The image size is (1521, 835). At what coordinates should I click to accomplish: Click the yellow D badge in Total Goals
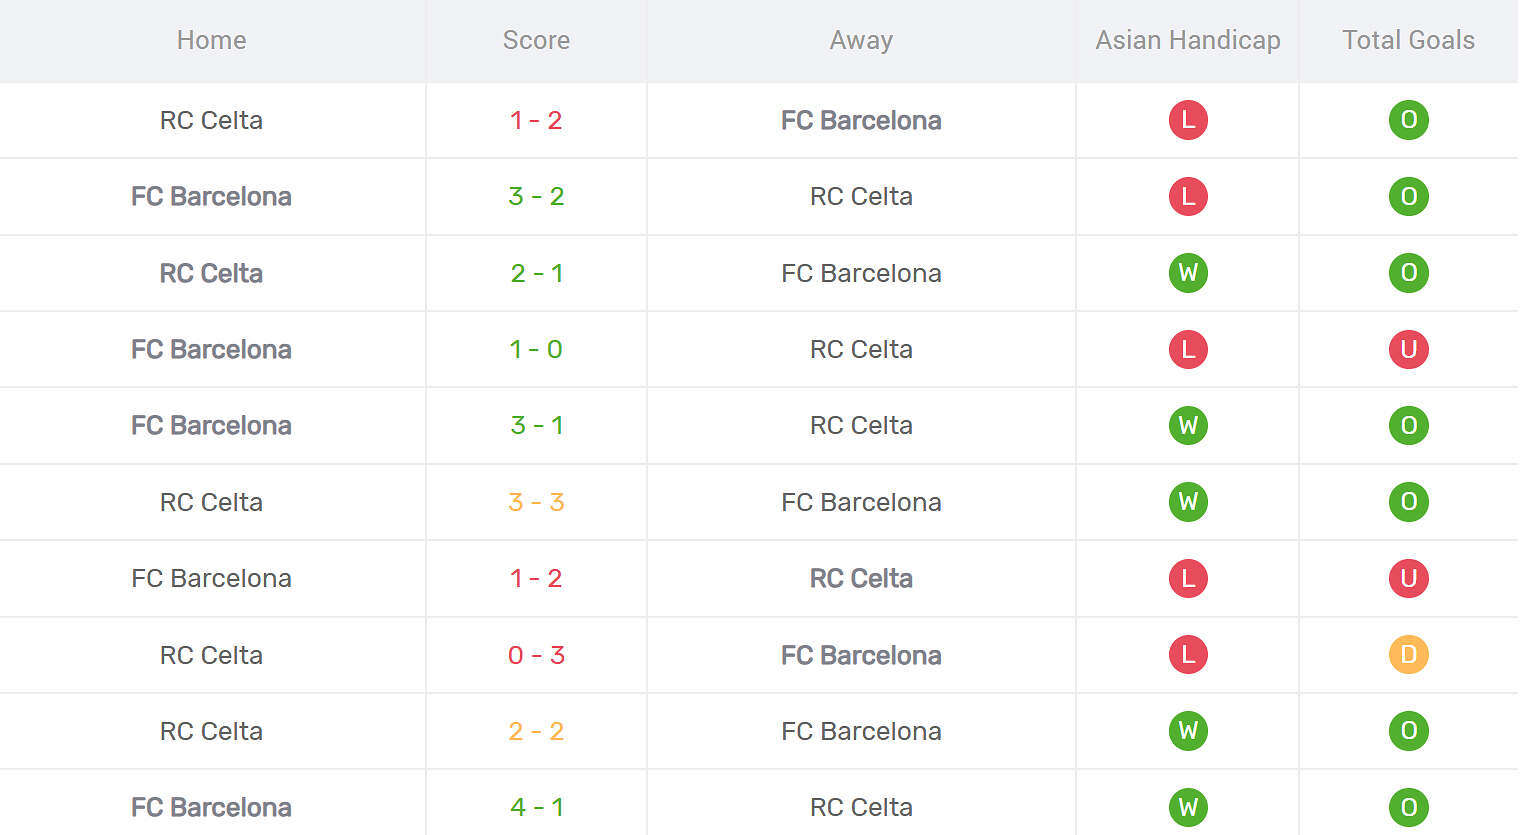pyautogui.click(x=1408, y=655)
